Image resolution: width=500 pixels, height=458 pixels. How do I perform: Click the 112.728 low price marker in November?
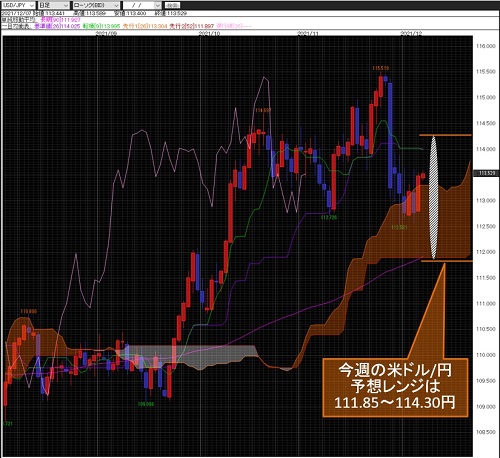click(x=329, y=217)
